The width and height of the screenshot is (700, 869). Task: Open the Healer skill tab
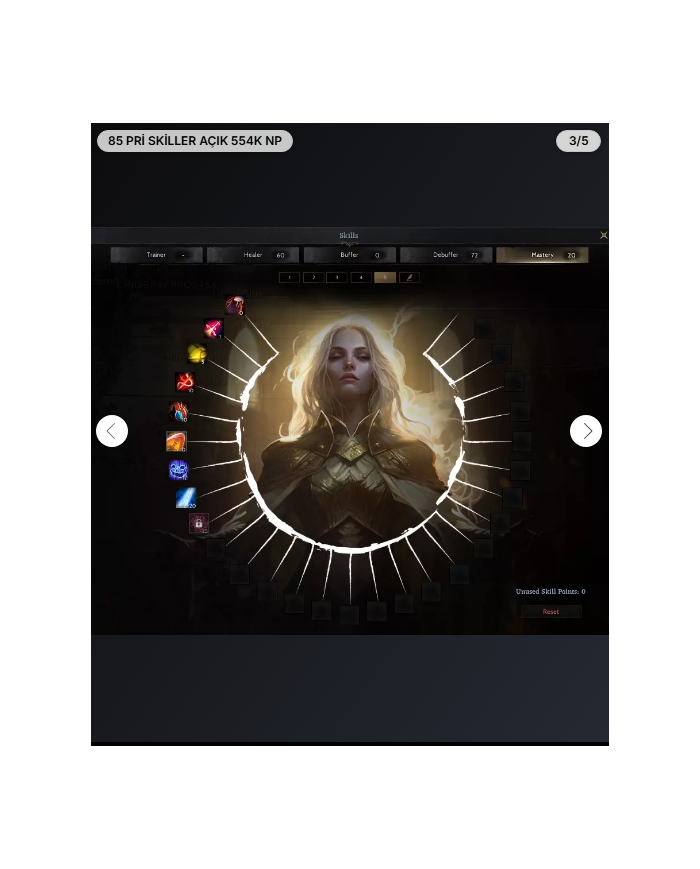(253, 255)
